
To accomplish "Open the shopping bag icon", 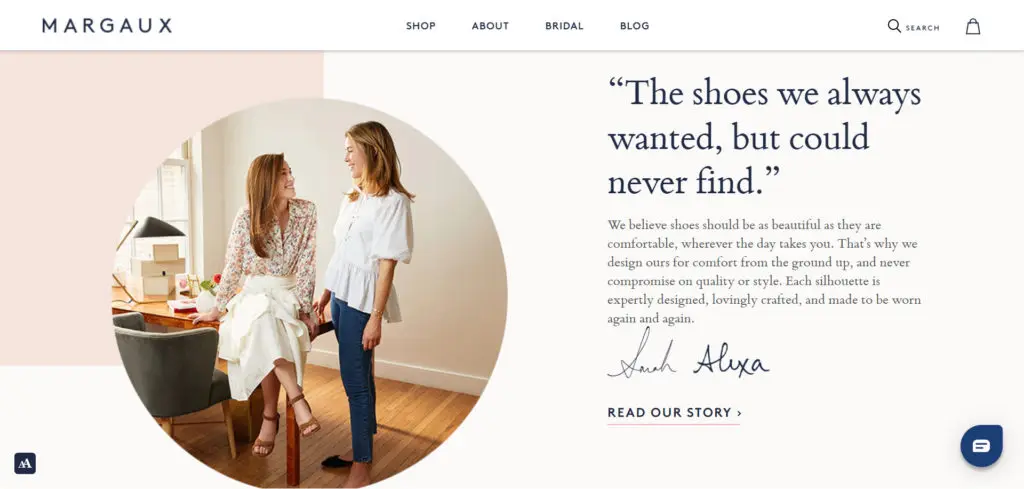I will (x=973, y=26).
